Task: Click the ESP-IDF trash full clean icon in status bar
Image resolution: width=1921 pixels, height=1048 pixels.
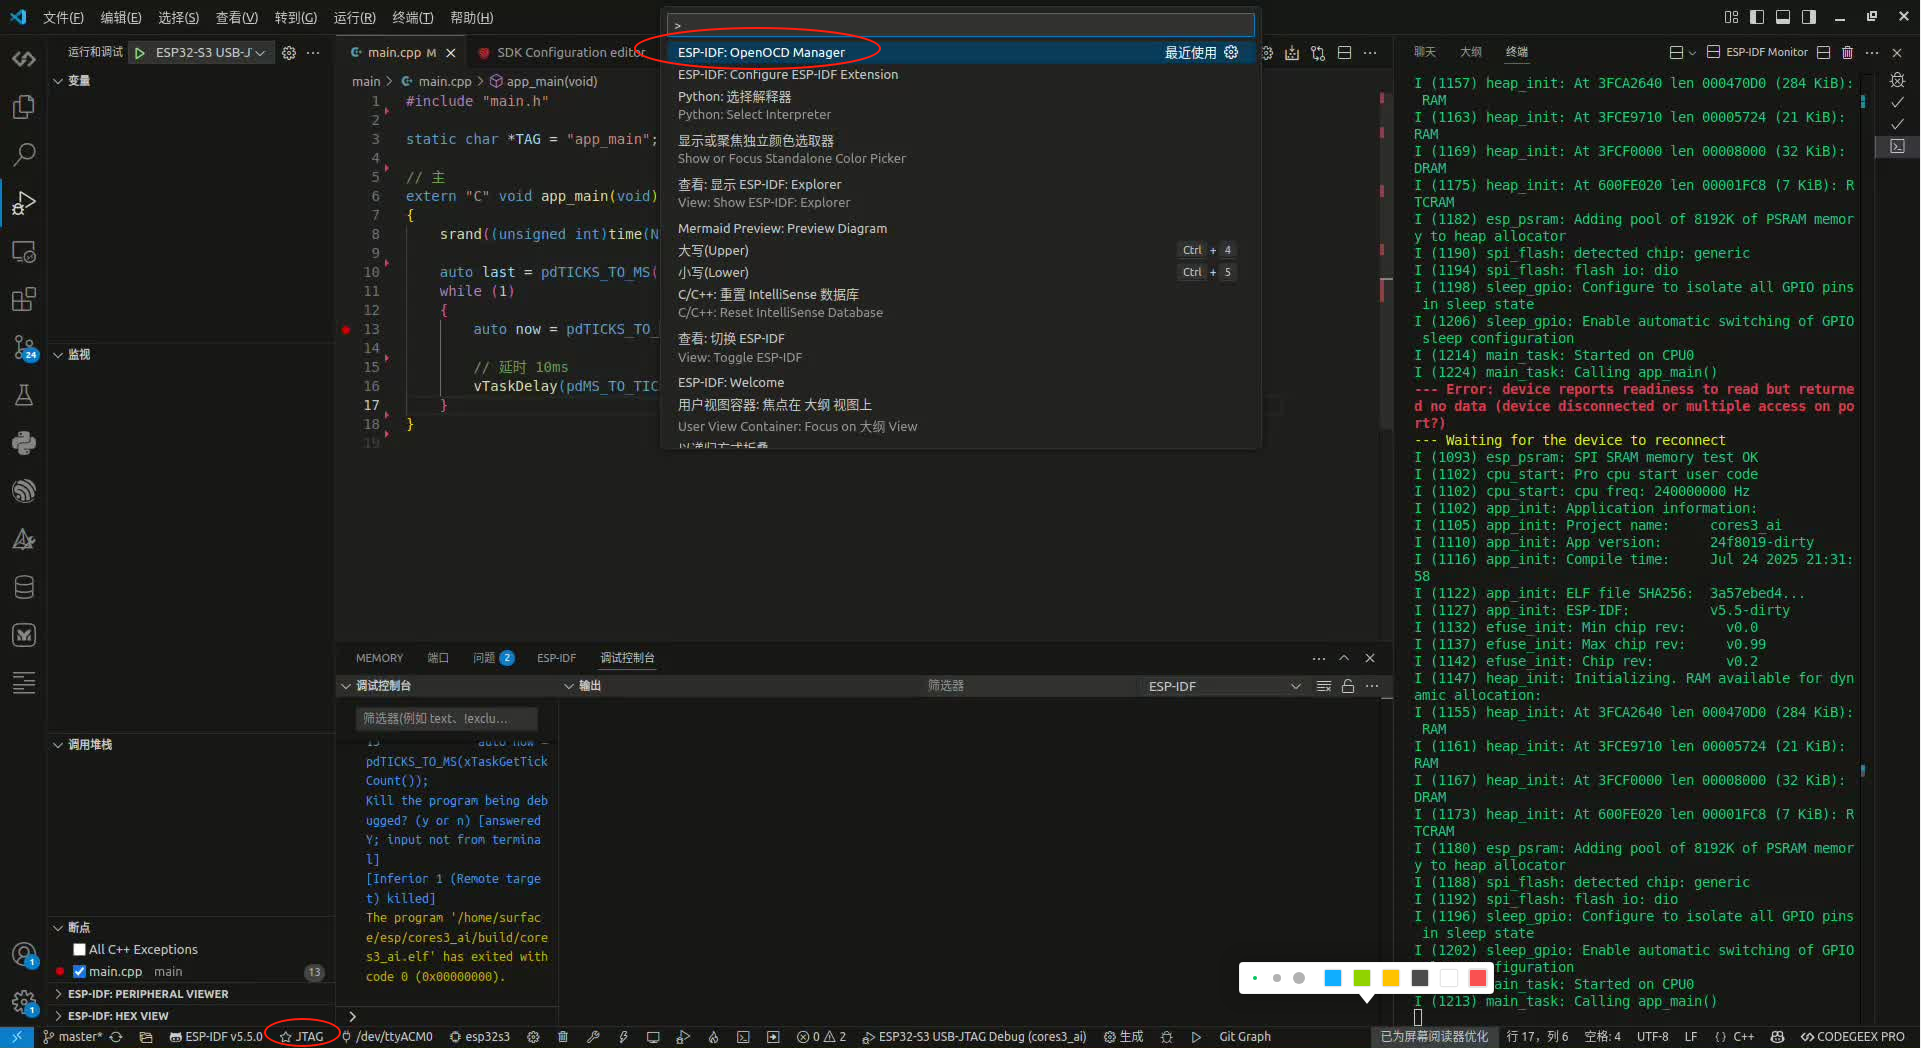Action: [563, 1037]
